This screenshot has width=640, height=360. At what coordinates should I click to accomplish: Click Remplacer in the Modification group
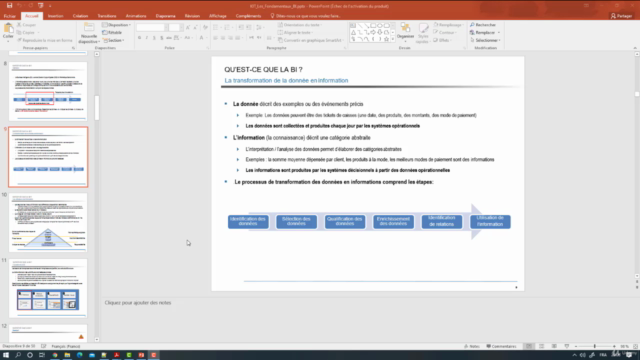[x=484, y=33]
